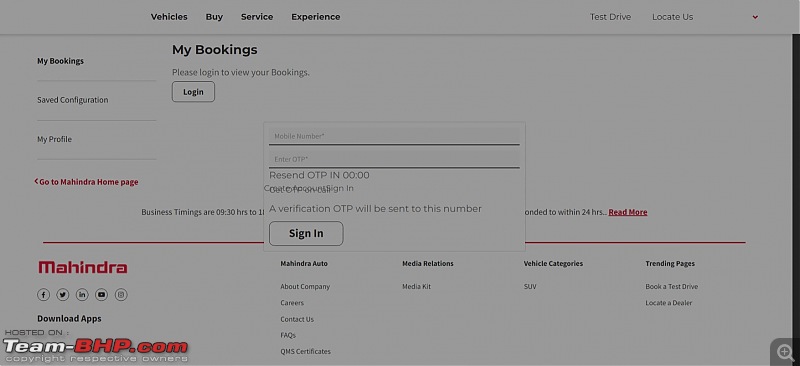Open Mahindra Twitter page icon
The width and height of the screenshot is (800, 366).
[x=63, y=295]
